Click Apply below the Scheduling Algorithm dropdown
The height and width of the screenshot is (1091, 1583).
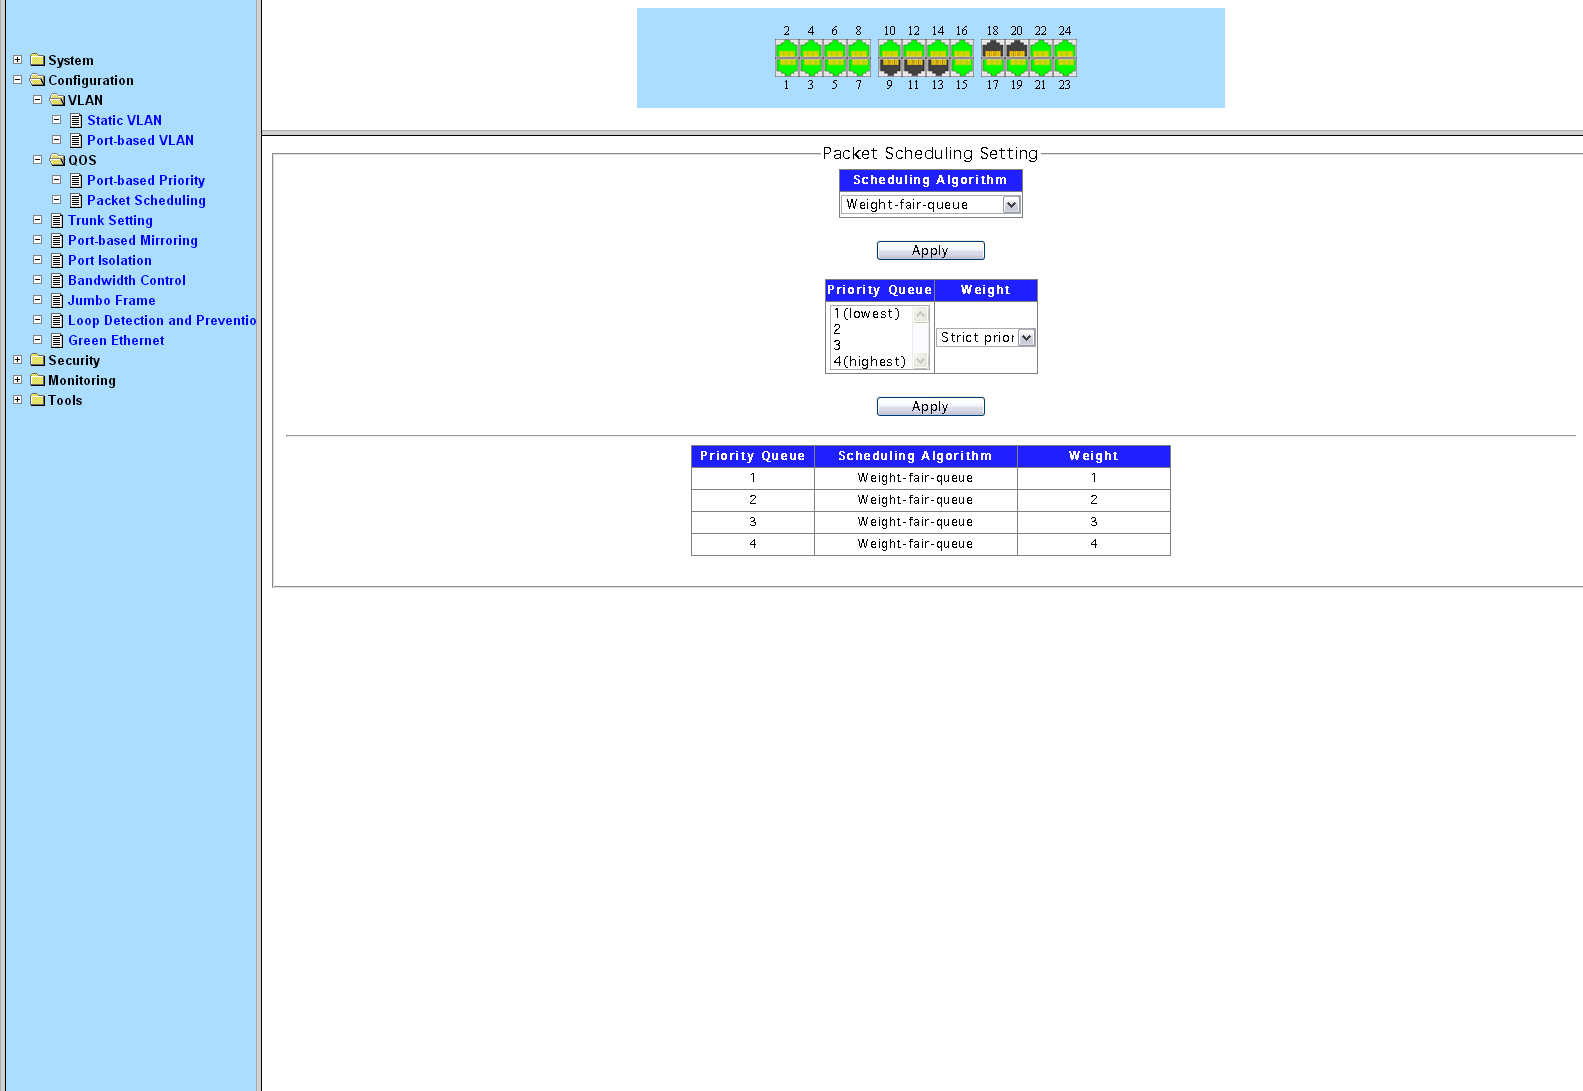click(930, 251)
